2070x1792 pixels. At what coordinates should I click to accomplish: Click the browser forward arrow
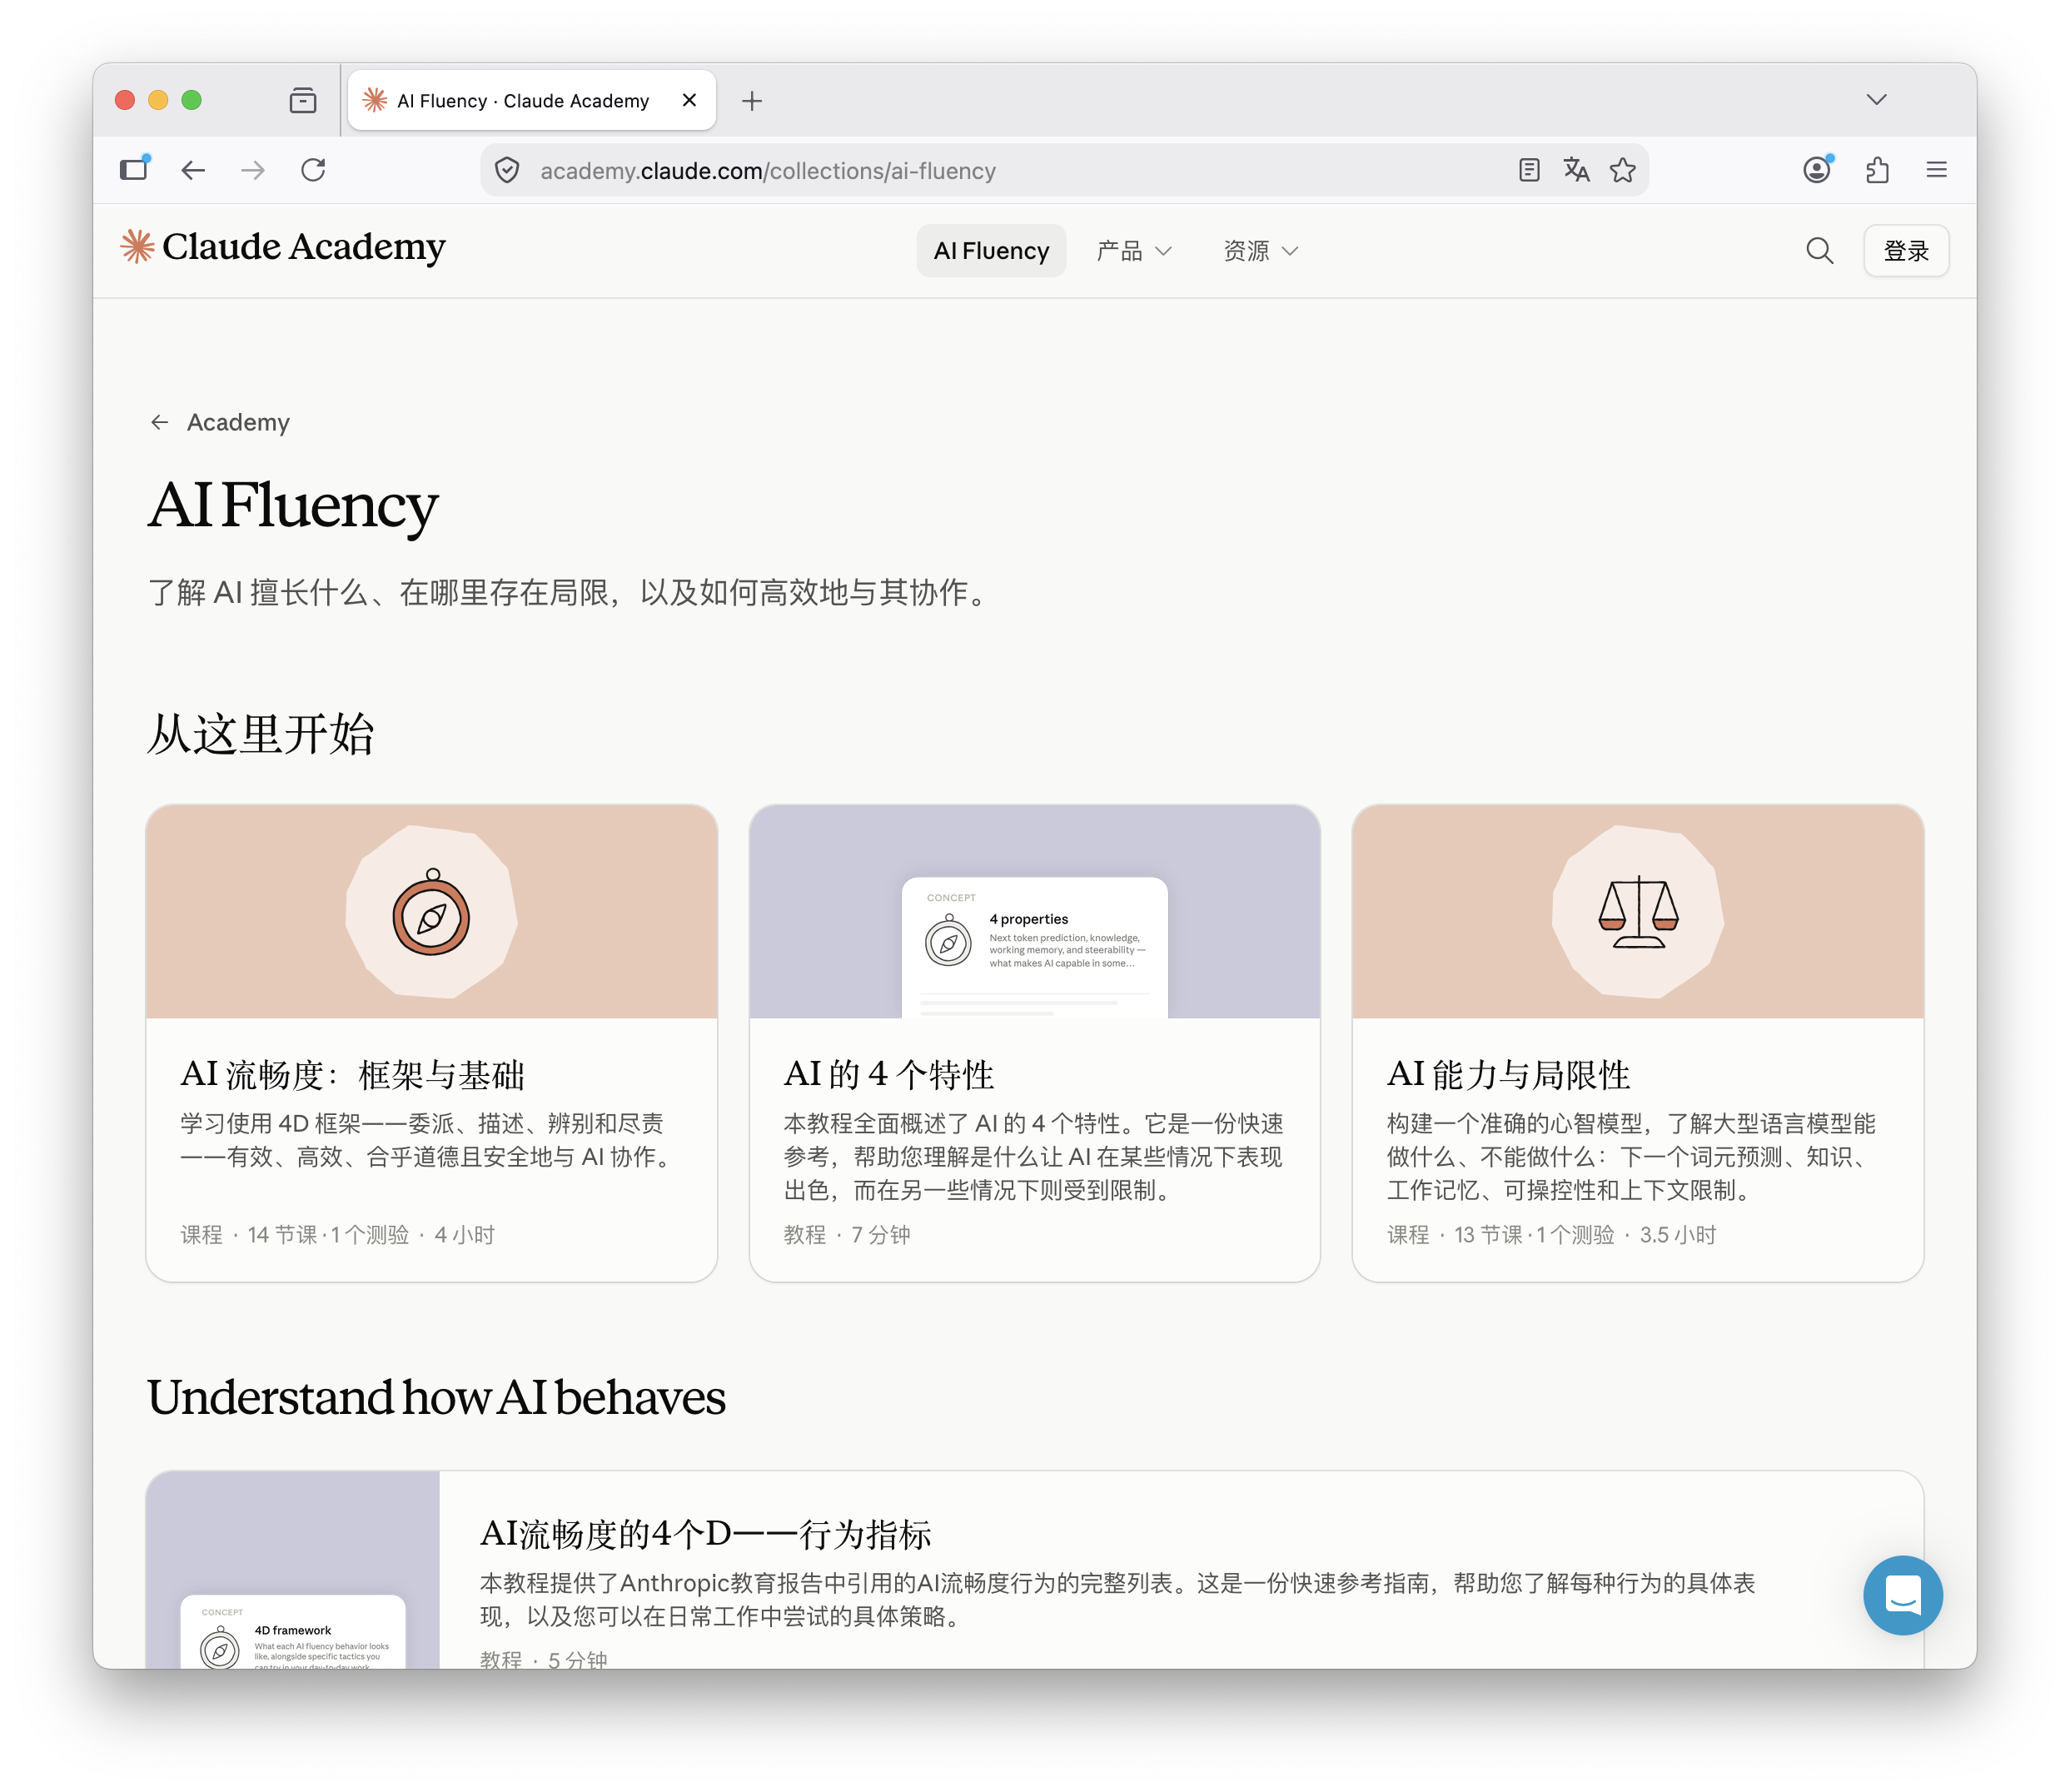tap(253, 170)
